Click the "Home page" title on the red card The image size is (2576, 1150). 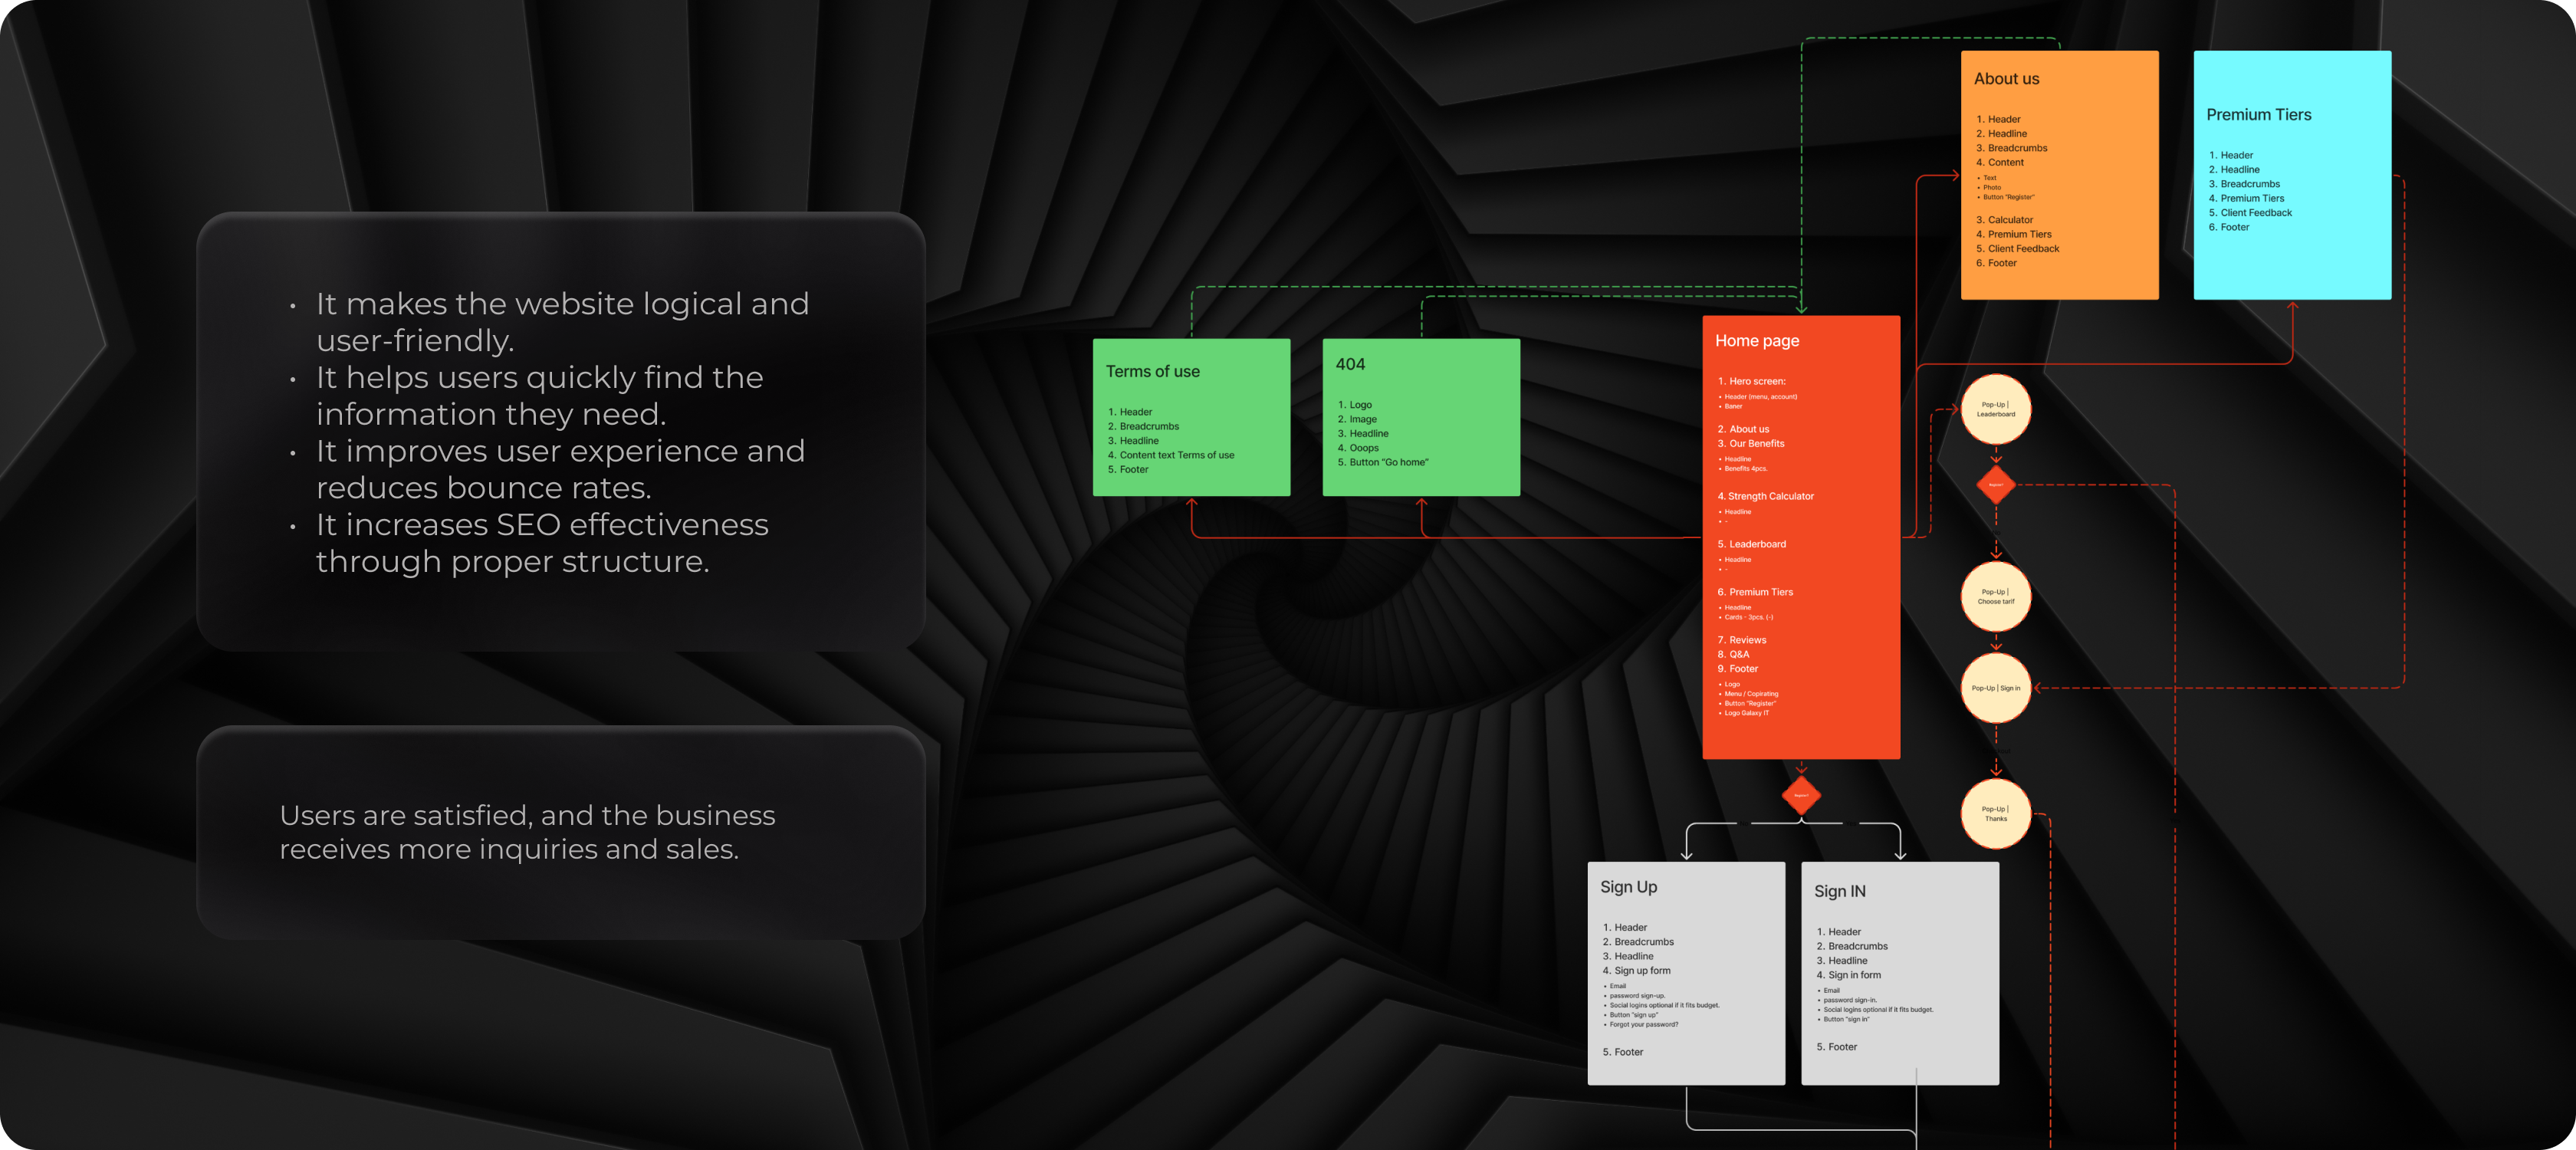click(1757, 341)
